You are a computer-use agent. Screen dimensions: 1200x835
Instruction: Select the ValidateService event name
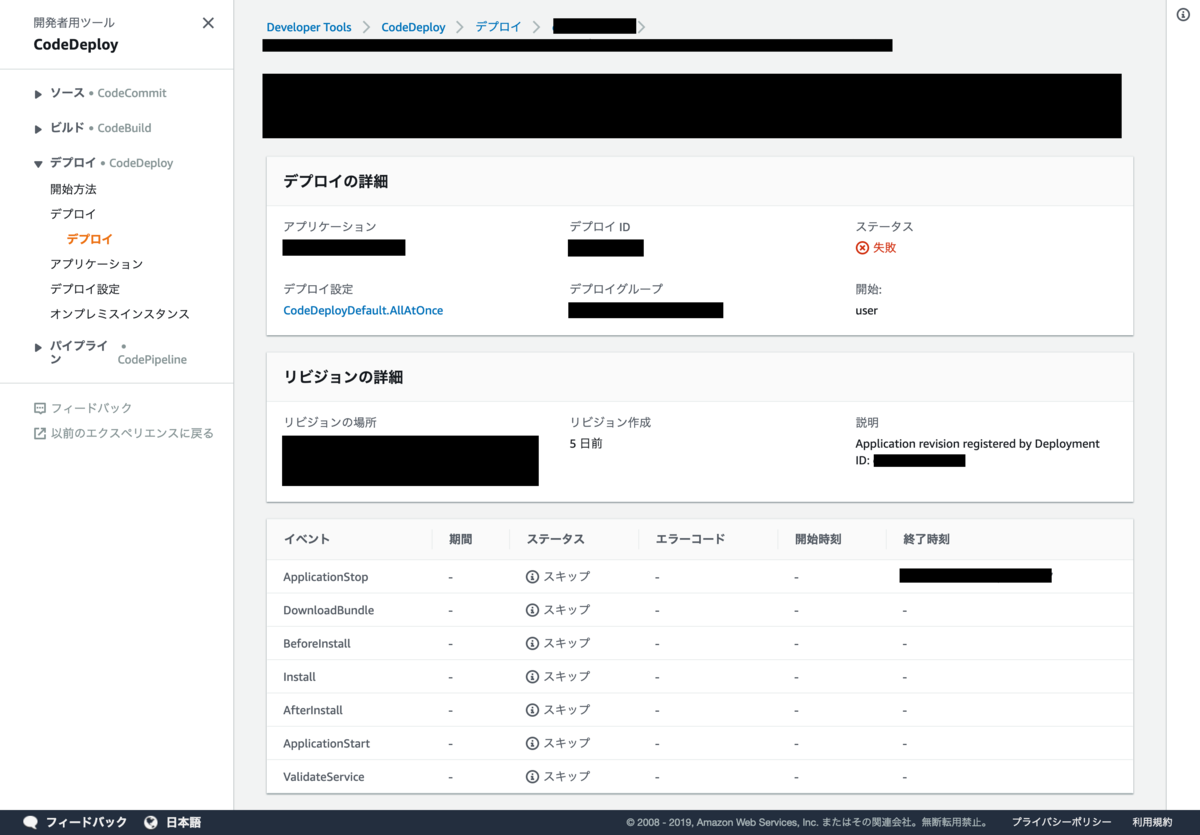(x=324, y=777)
